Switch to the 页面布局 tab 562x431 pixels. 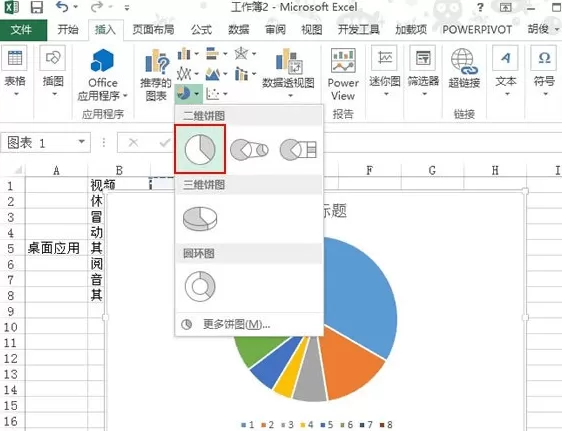pos(153,30)
